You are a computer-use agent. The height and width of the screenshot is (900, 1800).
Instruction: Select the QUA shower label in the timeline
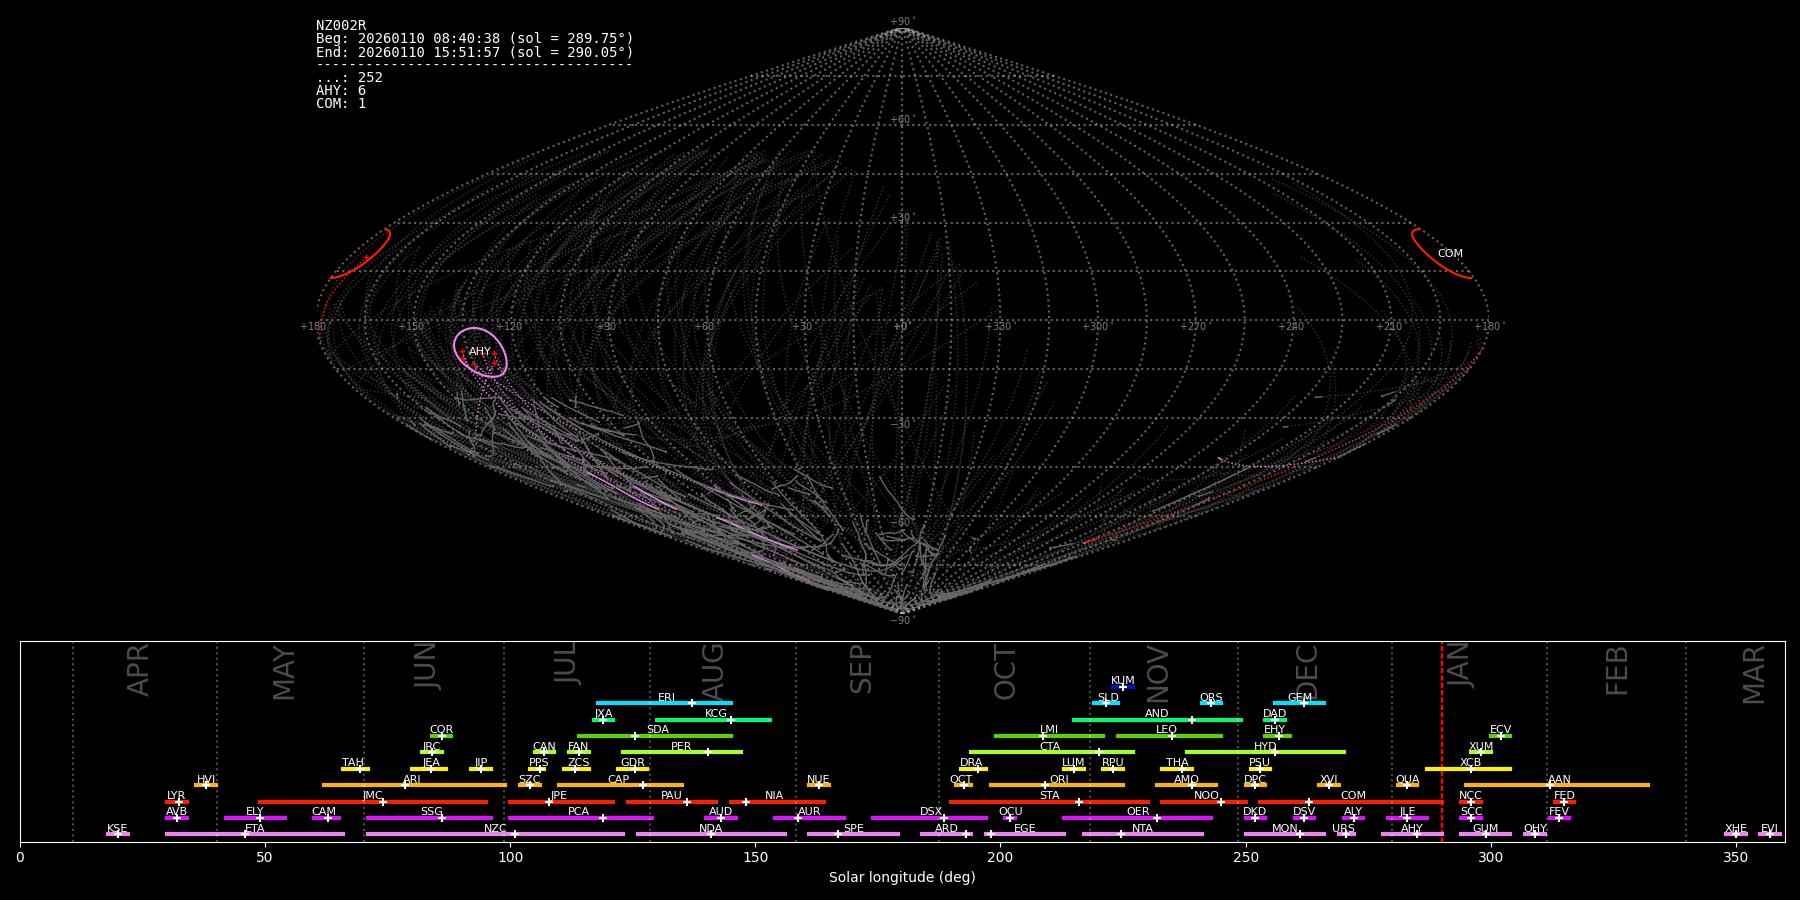(1408, 780)
